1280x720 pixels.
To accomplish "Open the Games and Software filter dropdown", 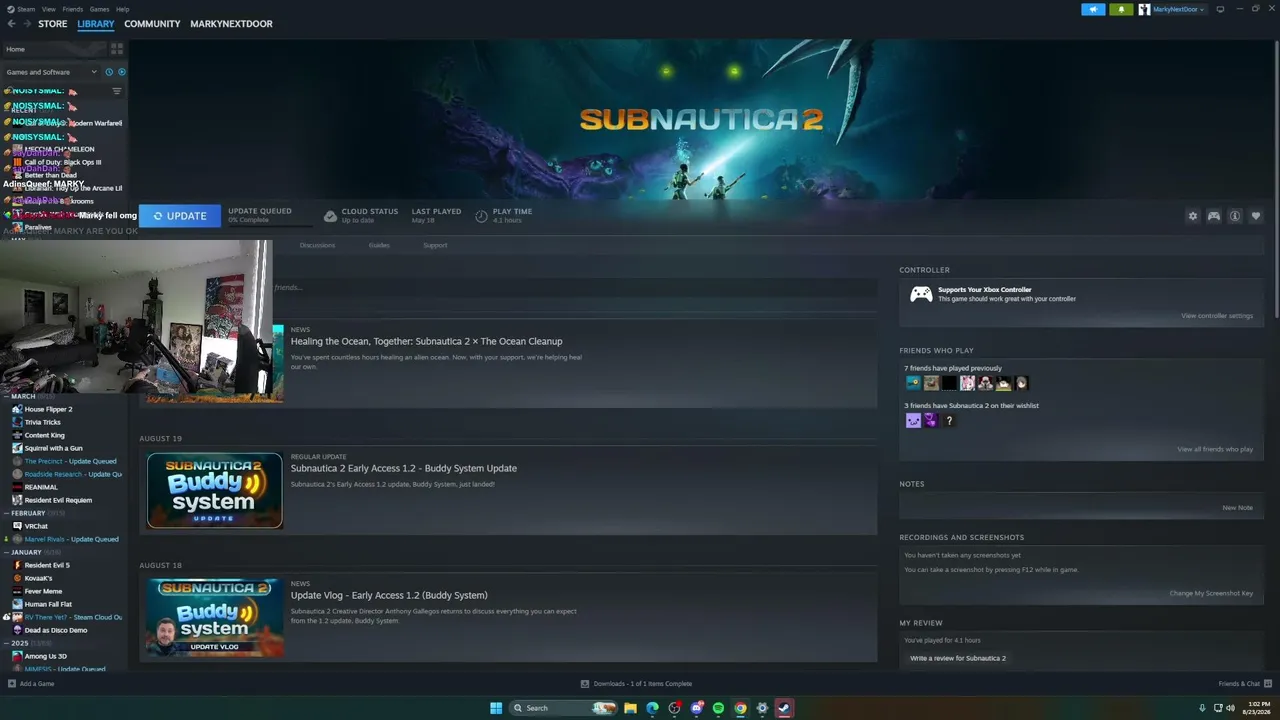I will tap(52, 72).
